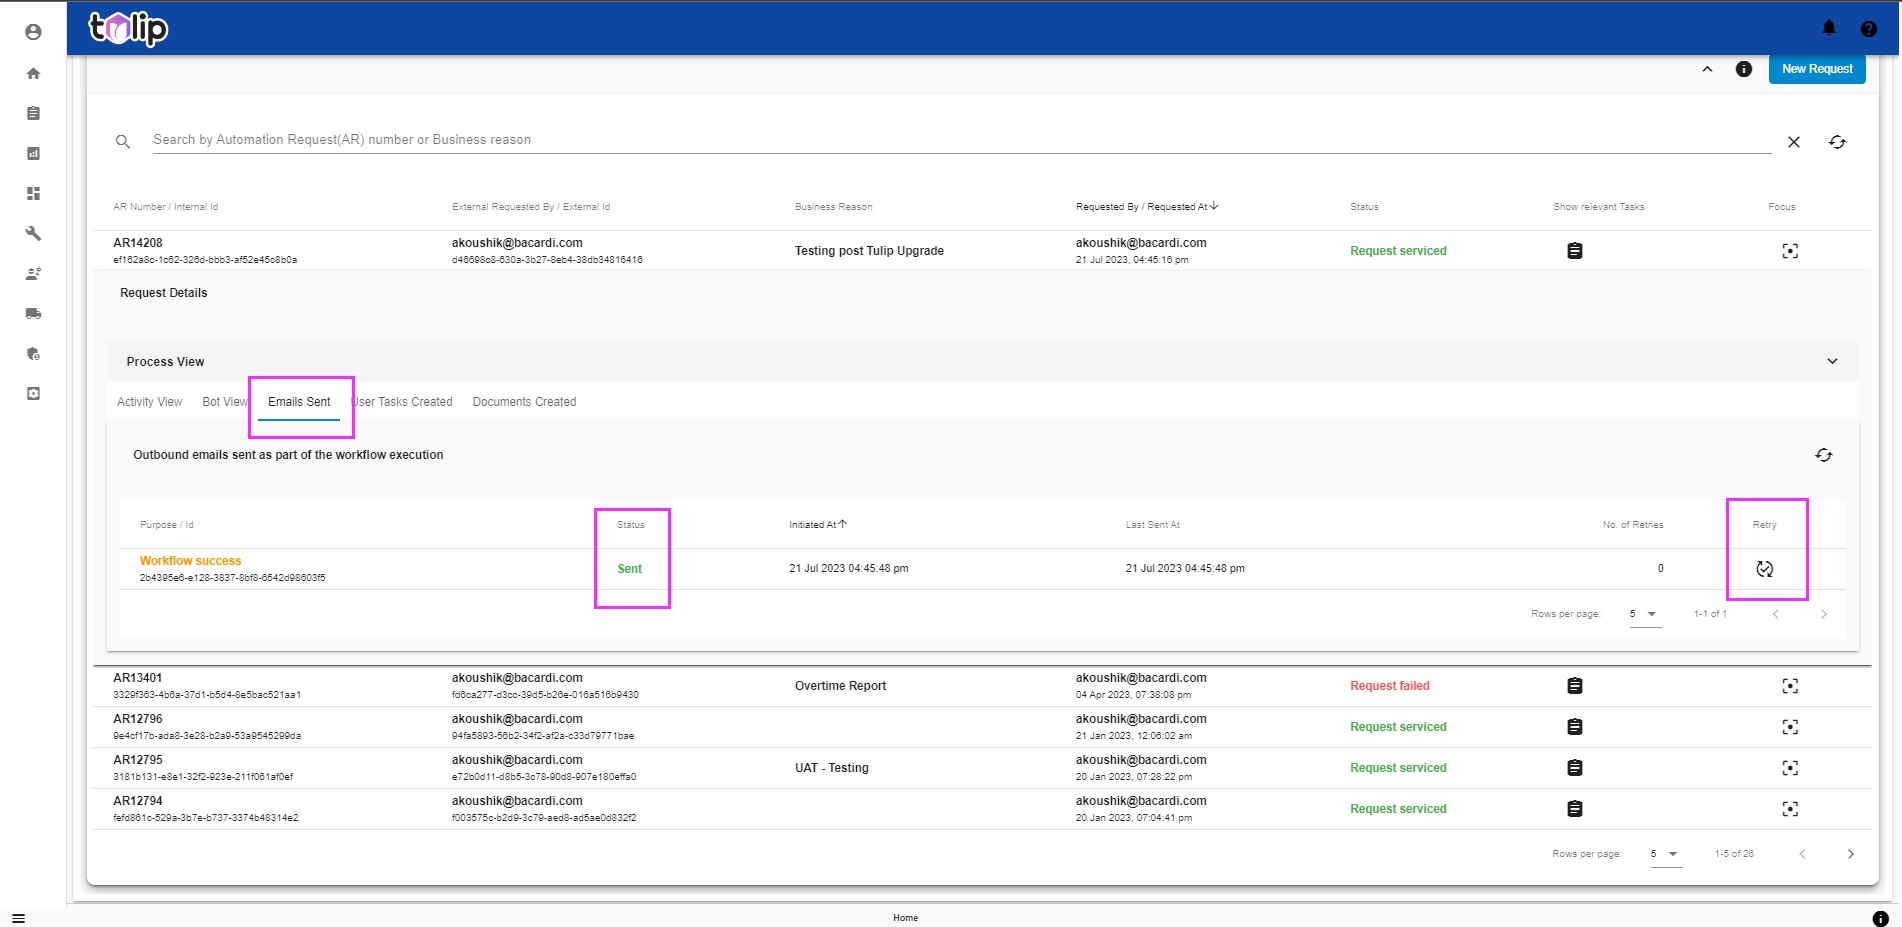Focus on request AR12795

pyautogui.click(x=1790, y=768)
